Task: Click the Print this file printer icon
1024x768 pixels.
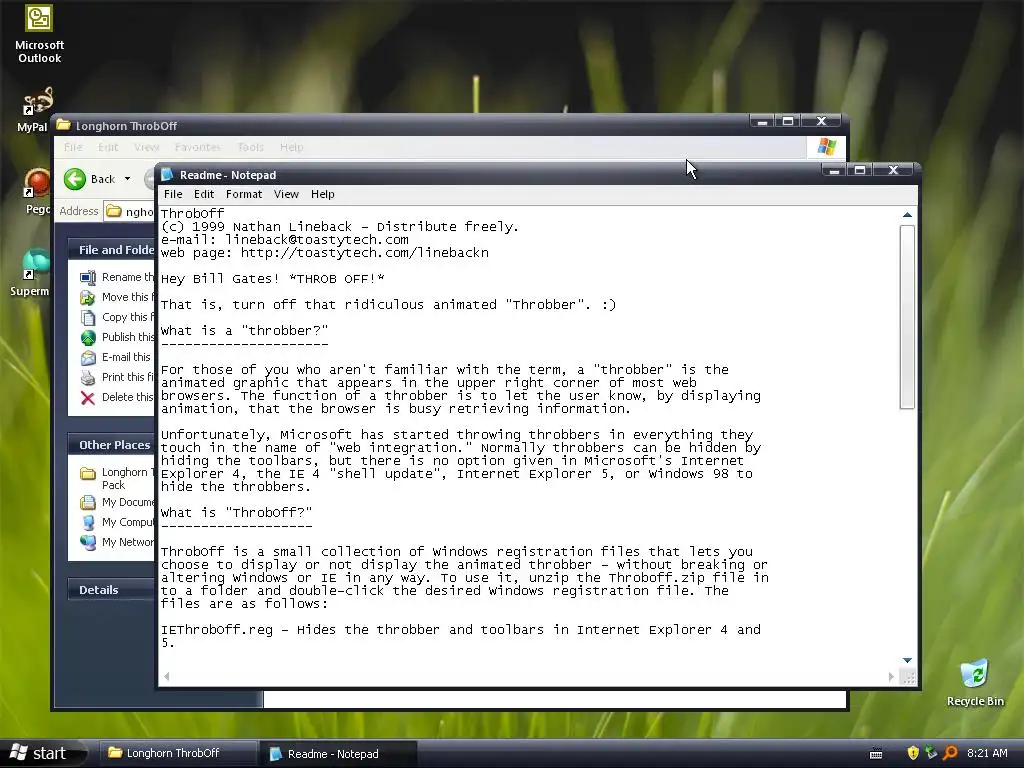Action: [88, 377]
